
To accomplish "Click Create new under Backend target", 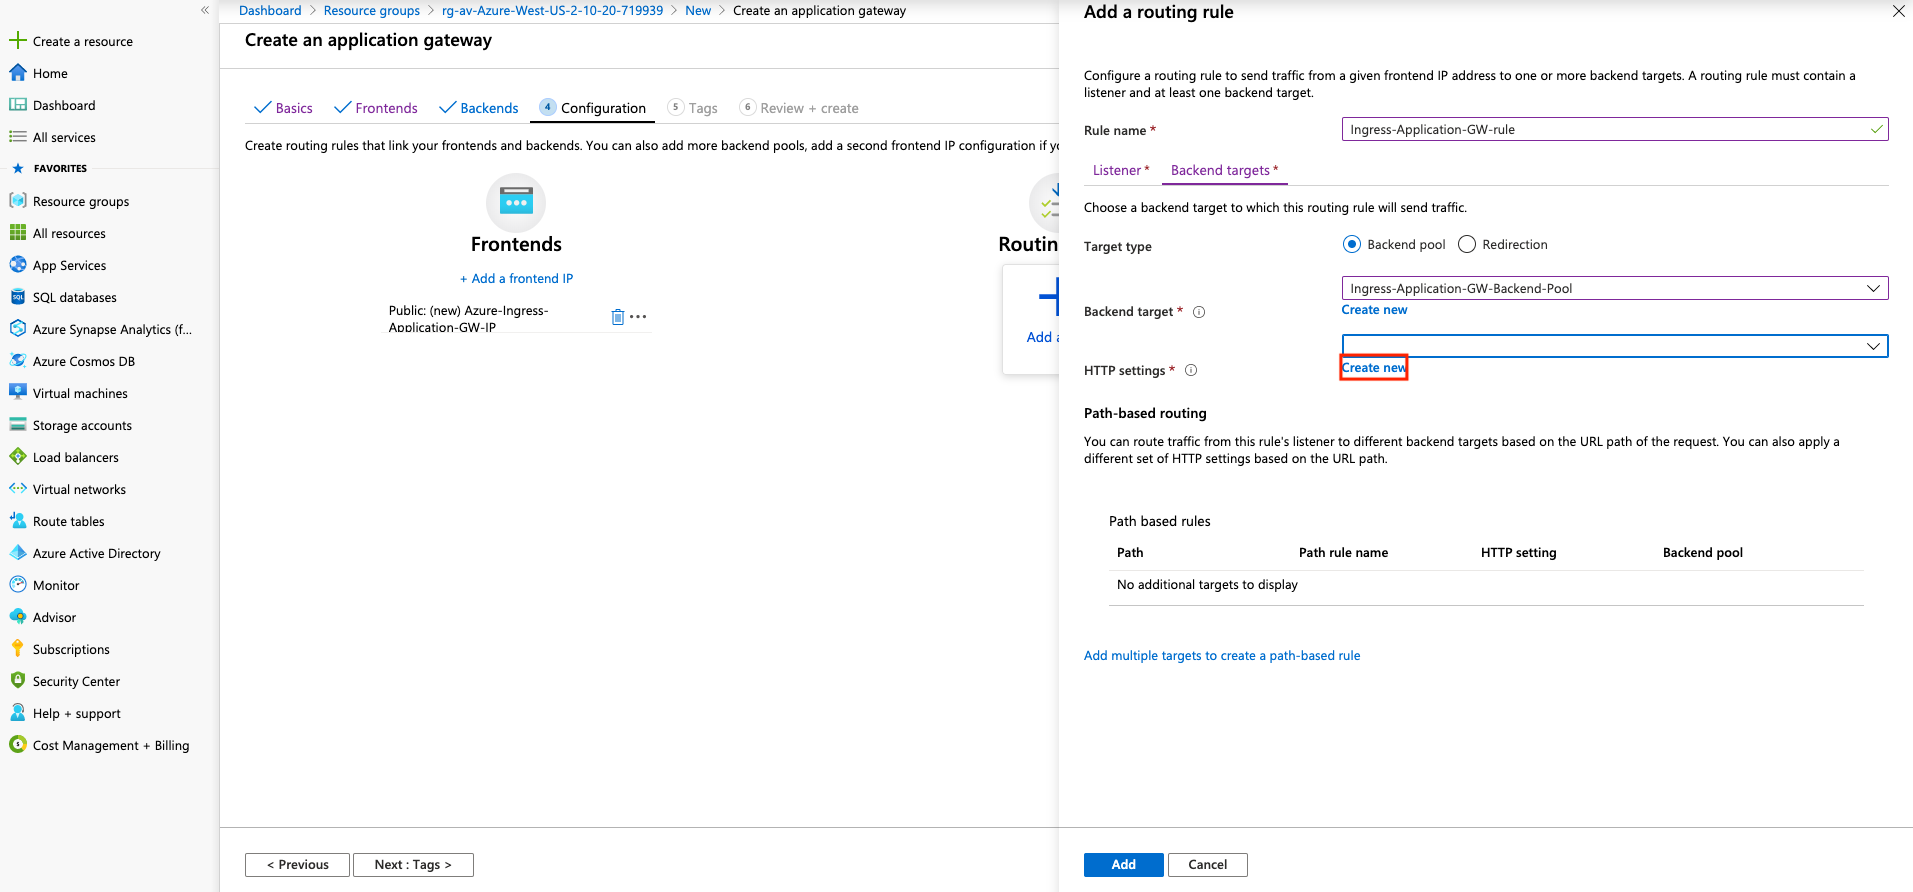I will pyautogui.click(x=1374, y=310).
